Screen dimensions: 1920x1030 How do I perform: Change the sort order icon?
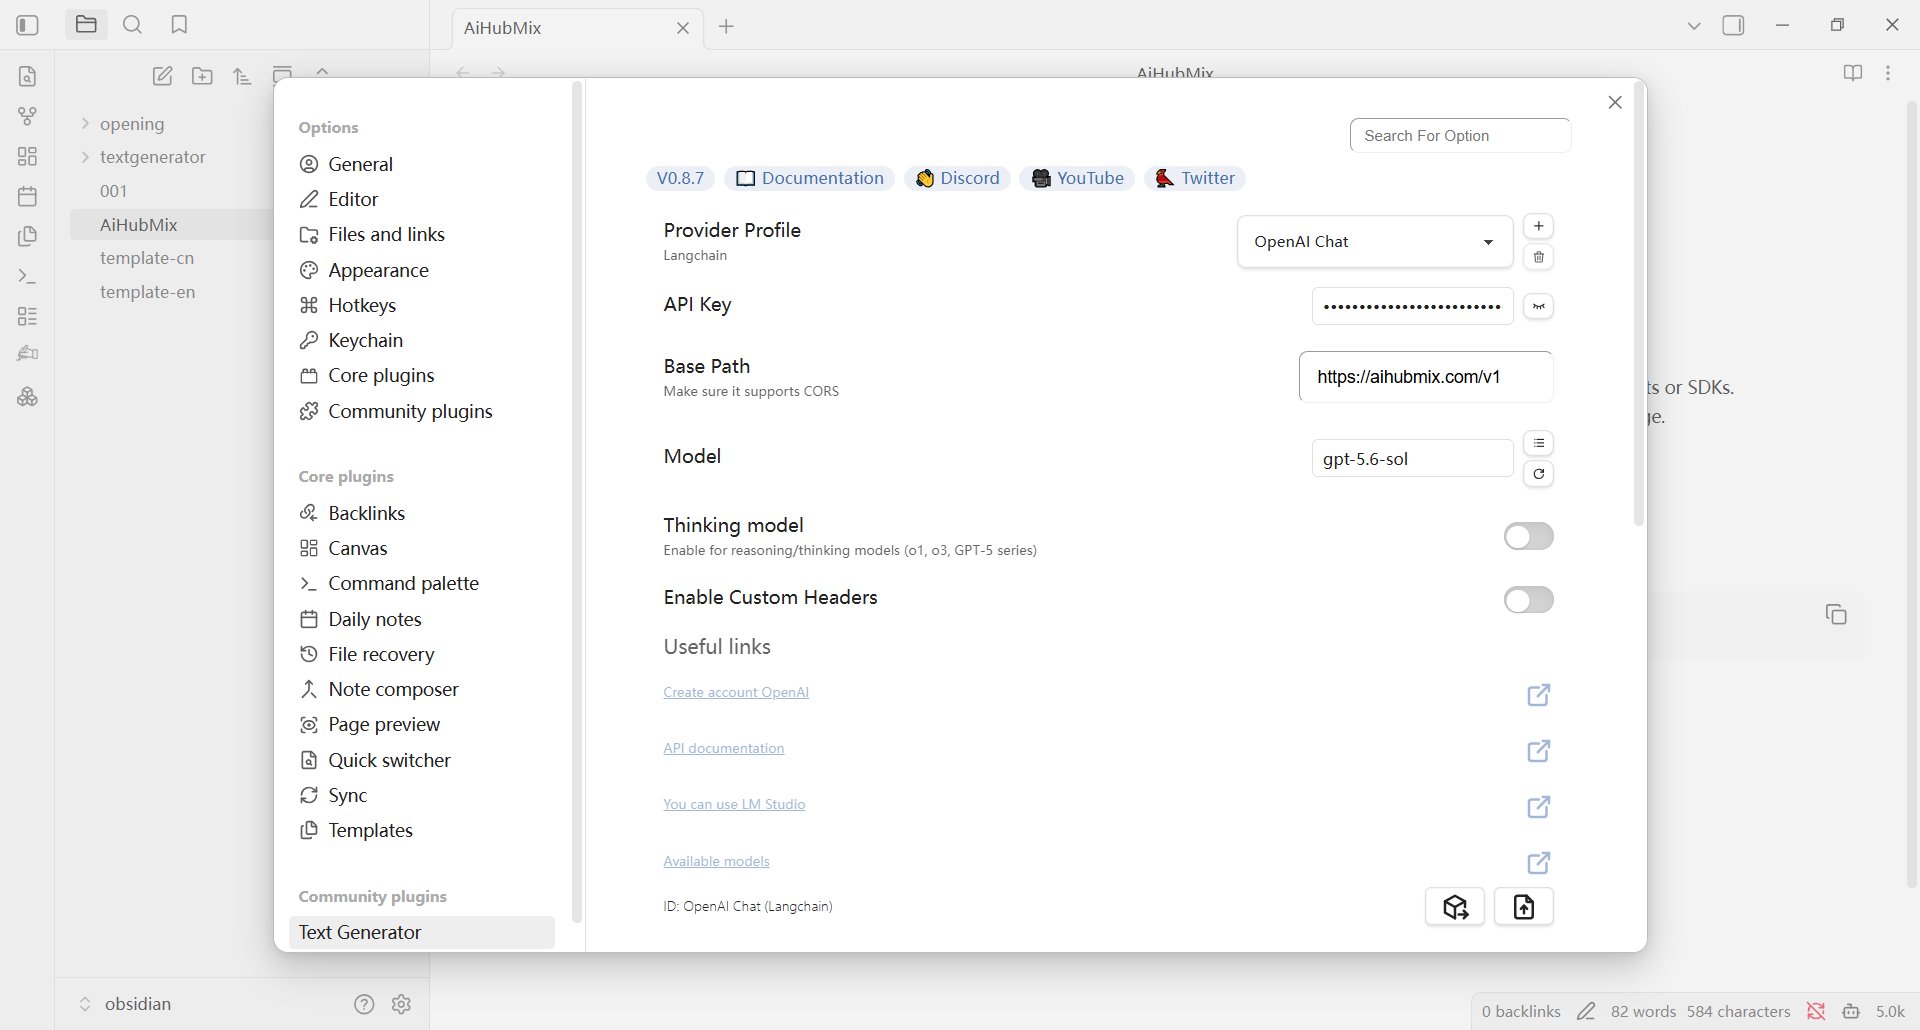click(242, 76)
